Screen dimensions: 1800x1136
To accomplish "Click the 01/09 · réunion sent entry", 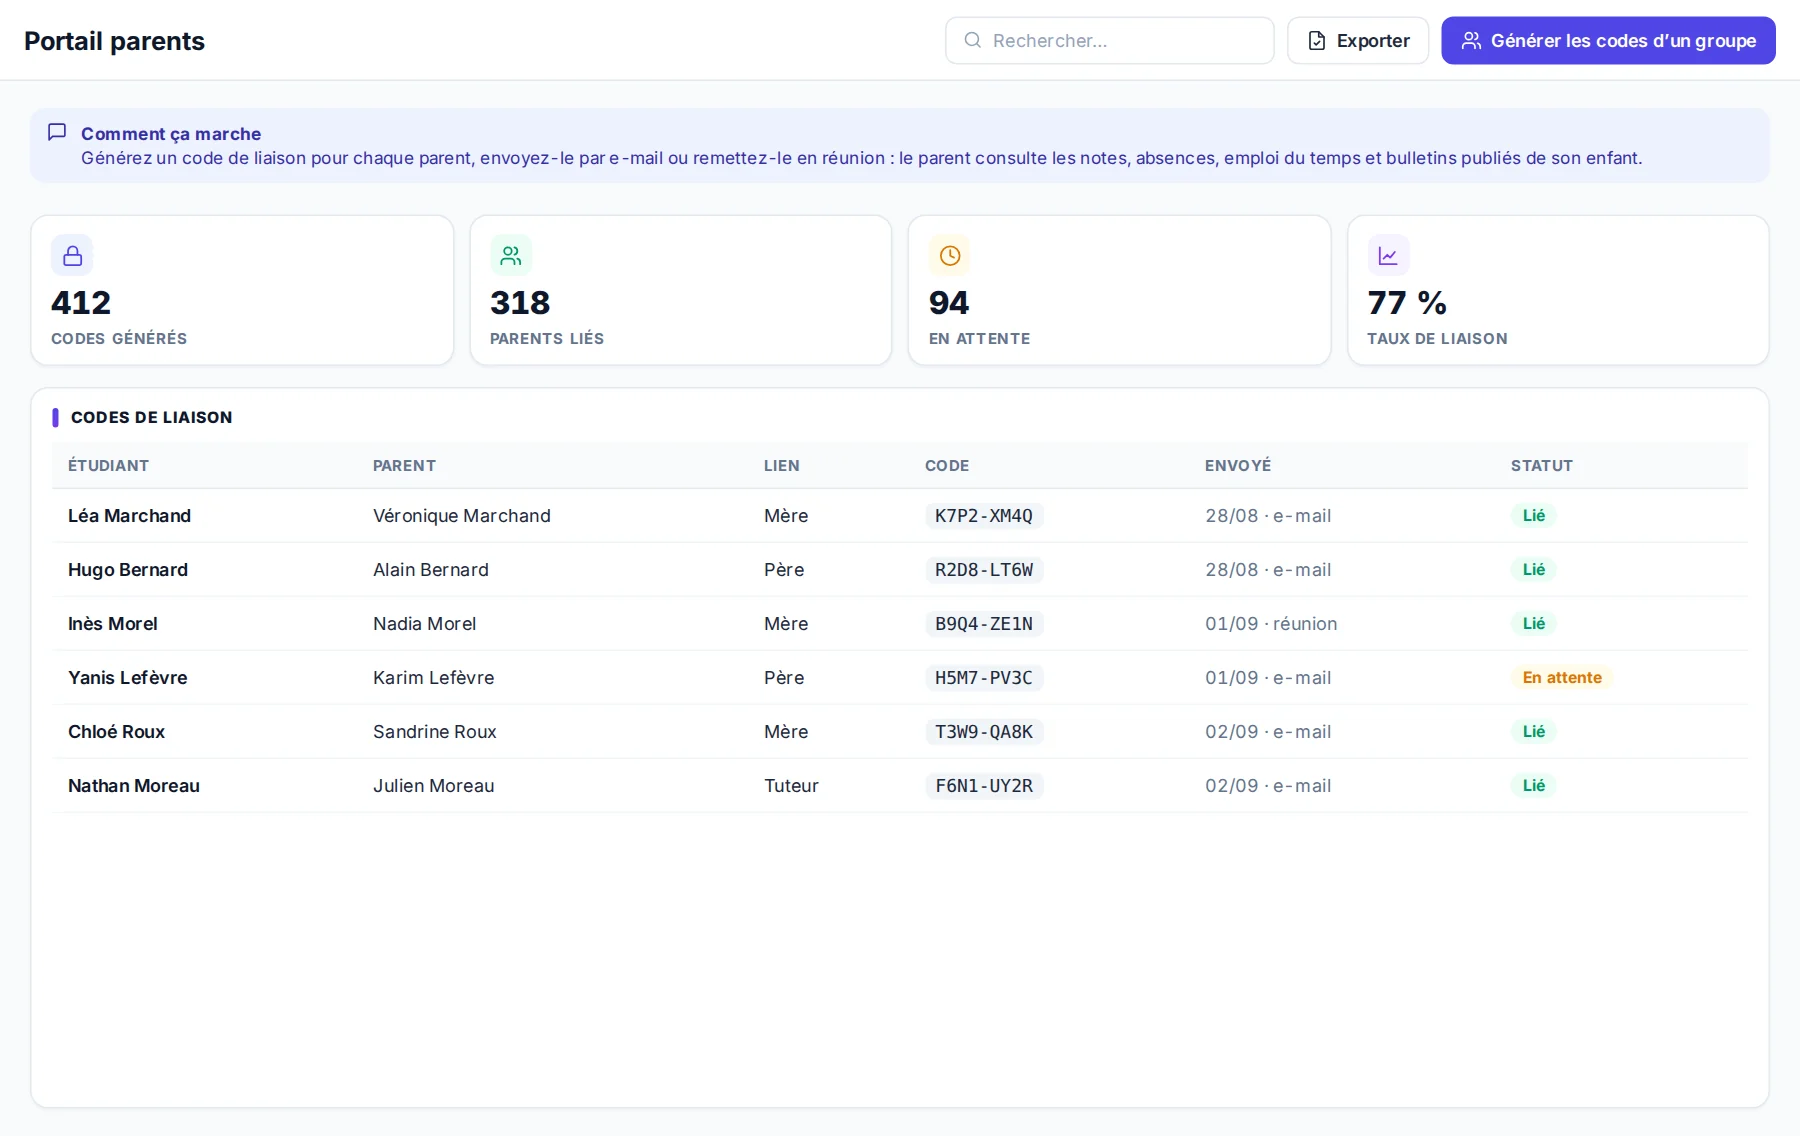I will tap(1271, 624).
